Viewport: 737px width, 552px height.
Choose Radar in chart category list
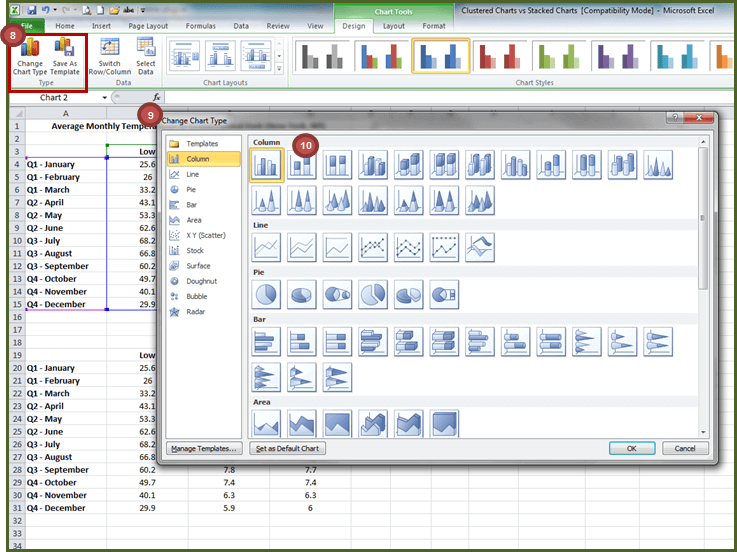tap(196, 311)
